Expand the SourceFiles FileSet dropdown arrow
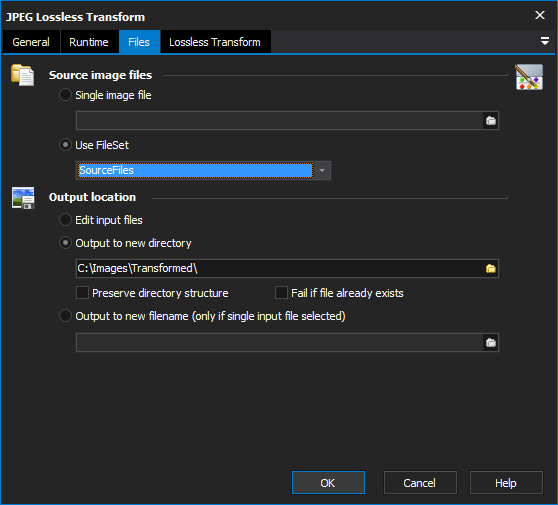This screenshot has height=505, width=558. [322, 170]
